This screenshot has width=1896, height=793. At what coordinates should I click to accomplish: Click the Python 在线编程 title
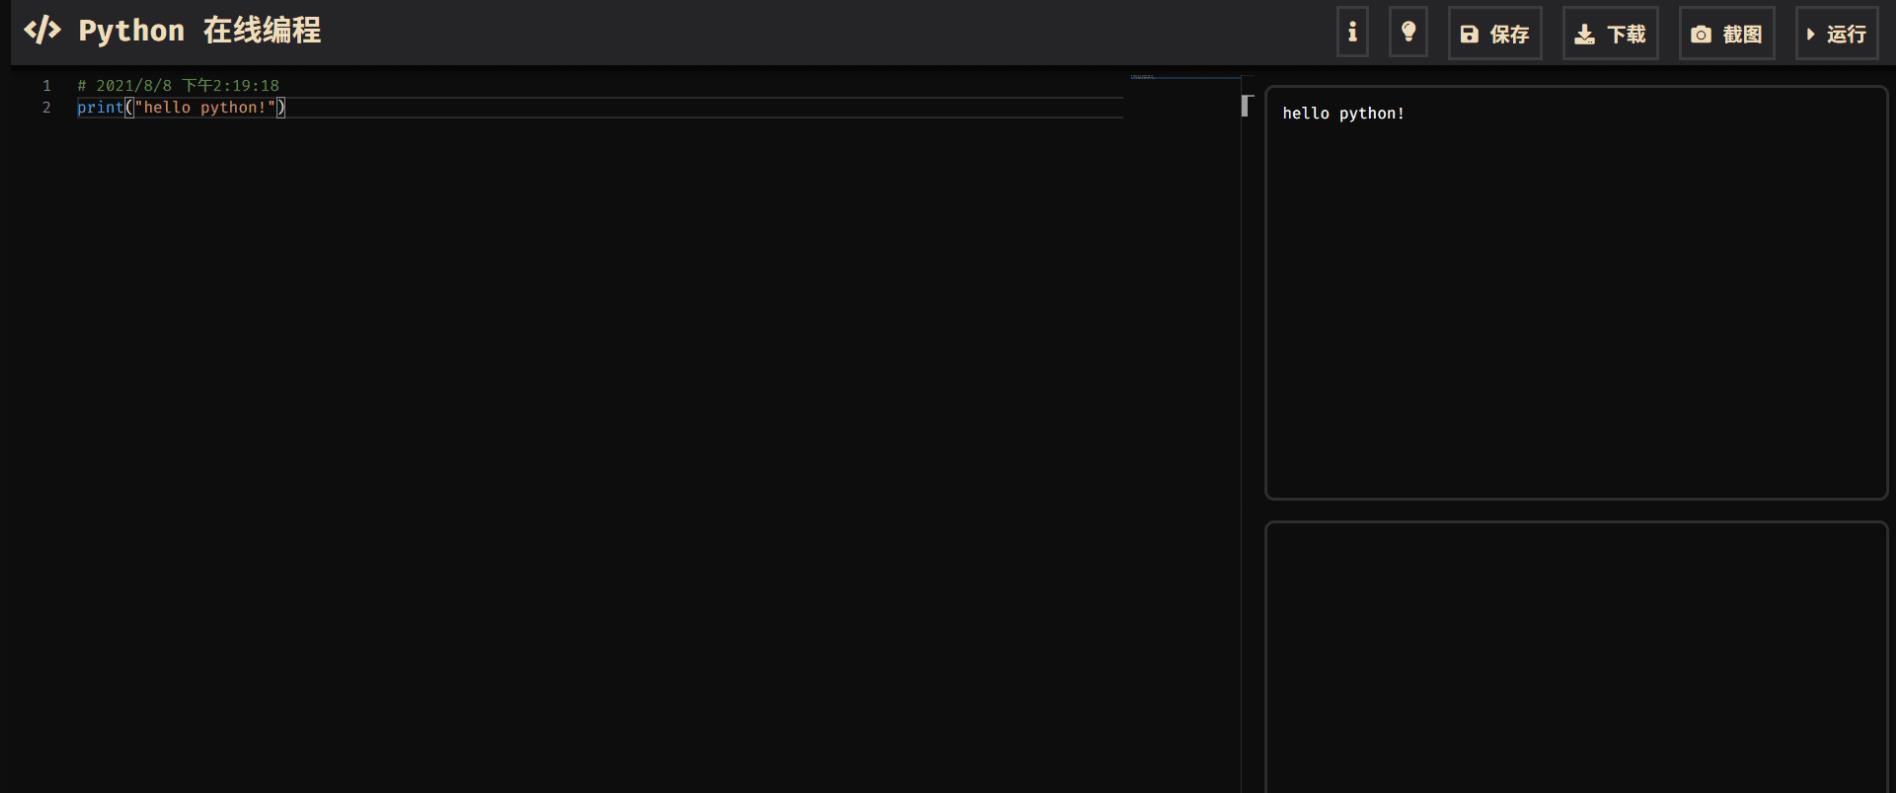200,31
